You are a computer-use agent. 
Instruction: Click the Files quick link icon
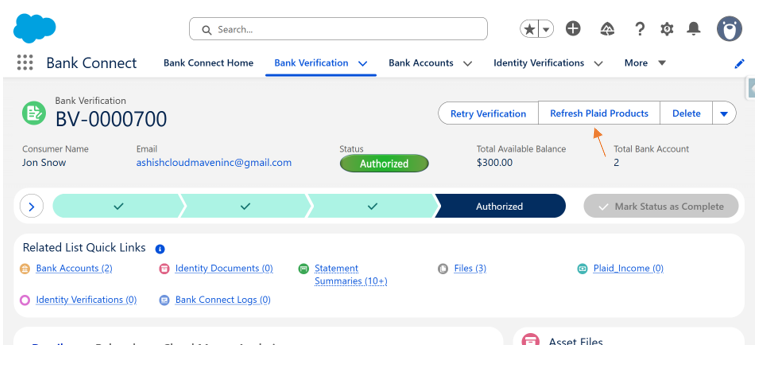coord(443,269)
